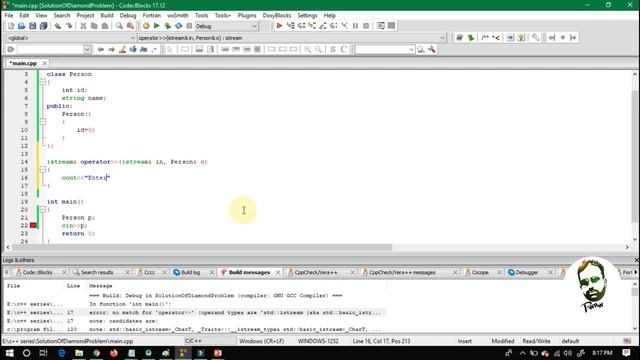Screen dimensions: 640x360
Task: Click the highlight marker pen icon
Action: click(x=122, y=49)
